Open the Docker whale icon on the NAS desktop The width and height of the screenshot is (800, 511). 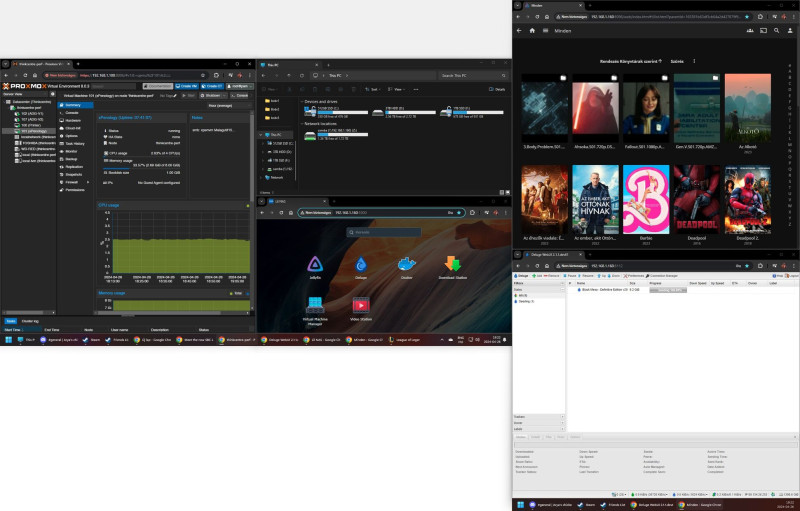click(407, 264)
